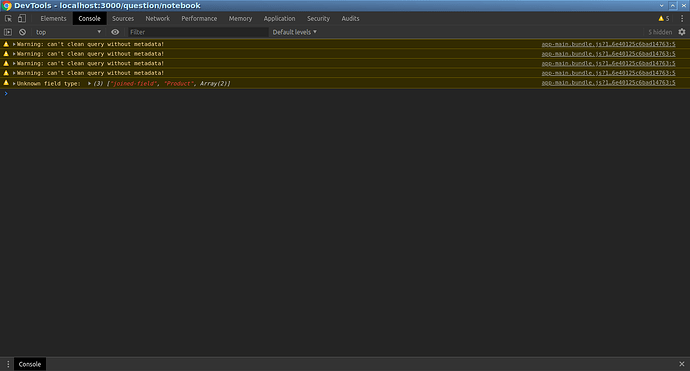This screenshot has height=371, width=690.
Task: Expand the third 'can't clean query' warning
Action: click(14, 63)
